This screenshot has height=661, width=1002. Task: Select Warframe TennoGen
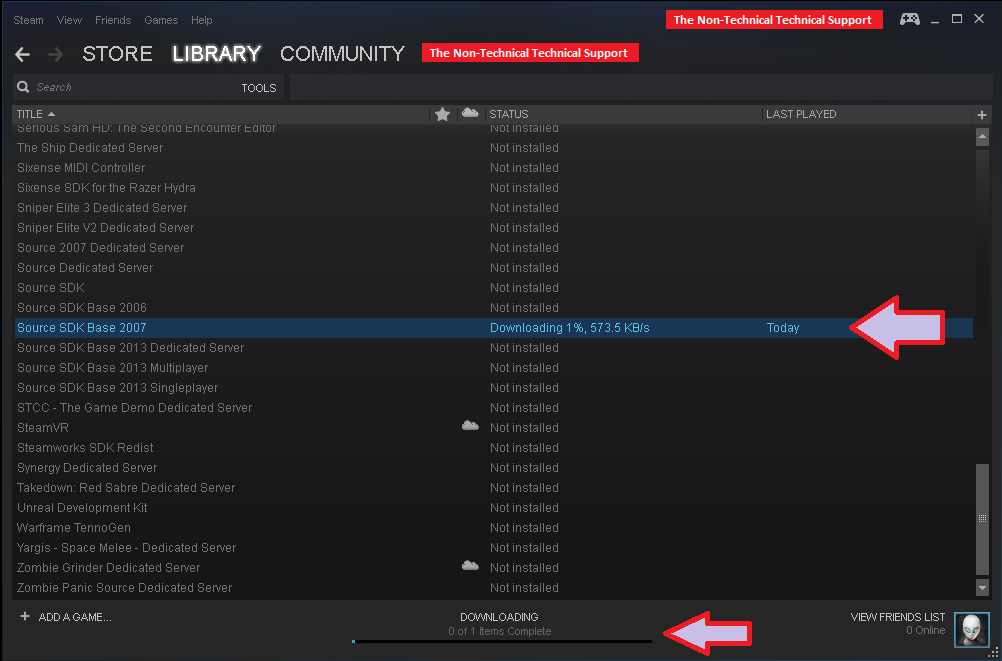click(73, 527)
